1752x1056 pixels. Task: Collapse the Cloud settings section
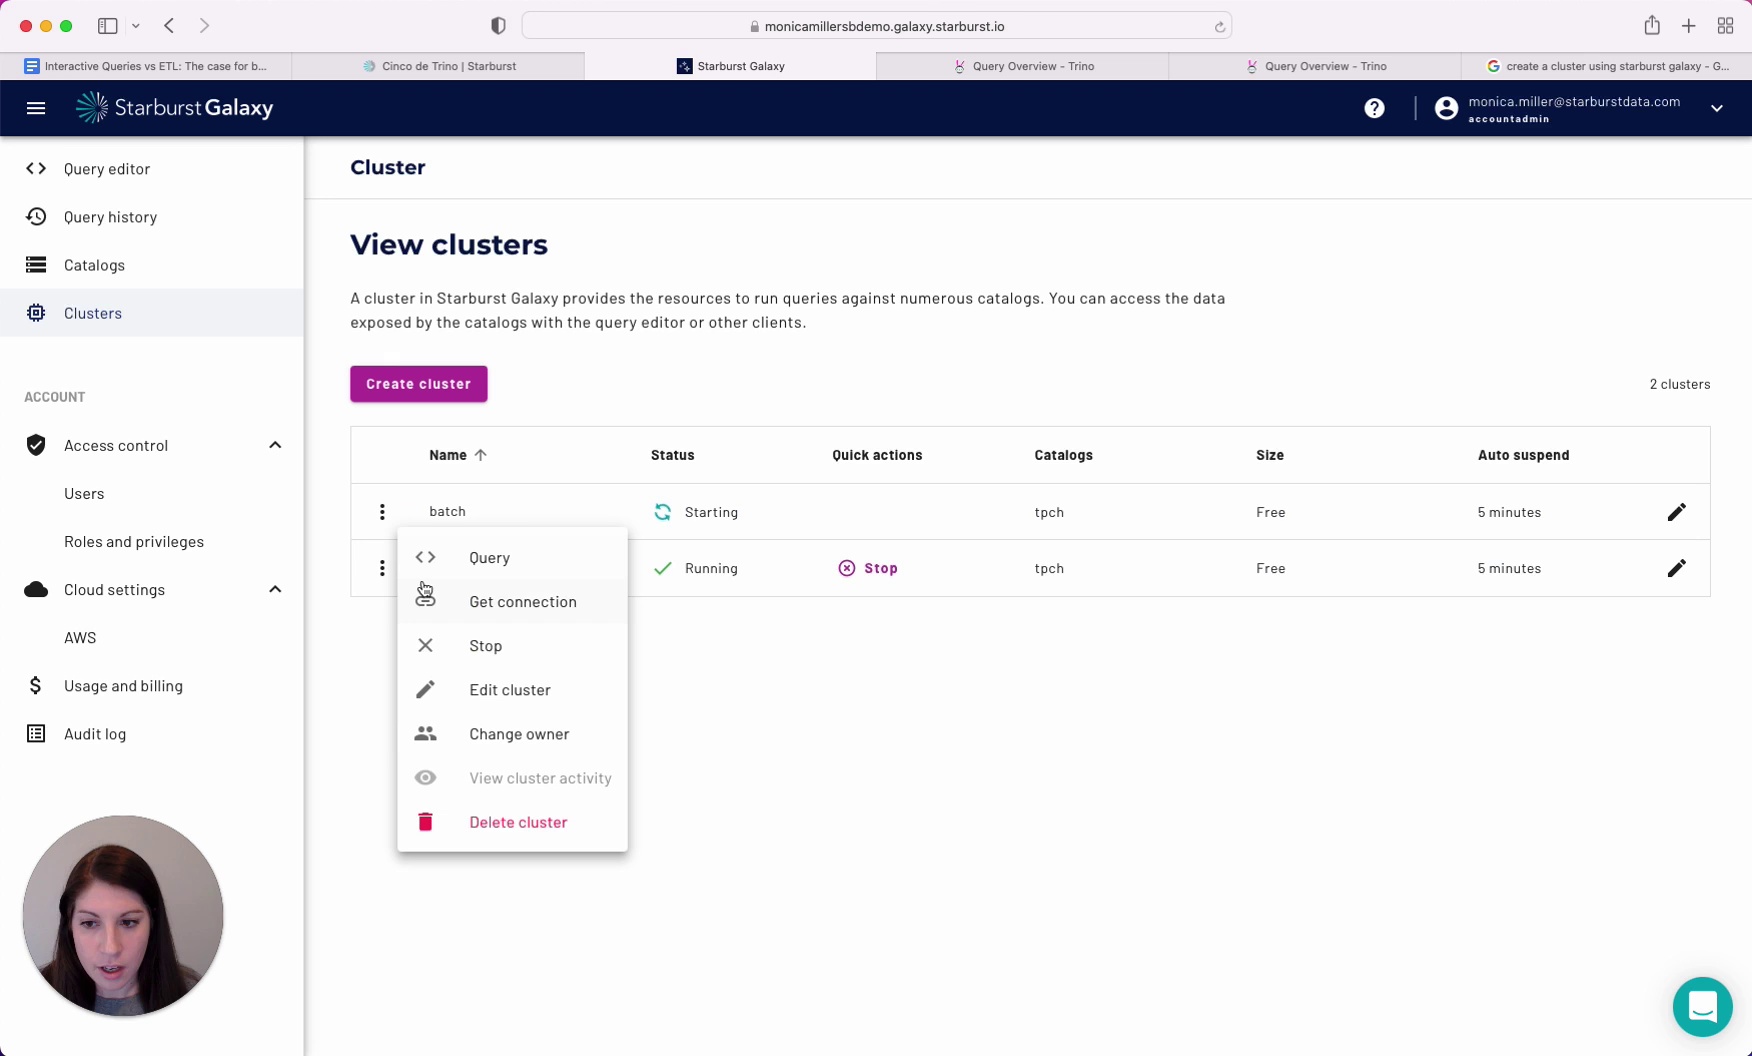point(275,589)
